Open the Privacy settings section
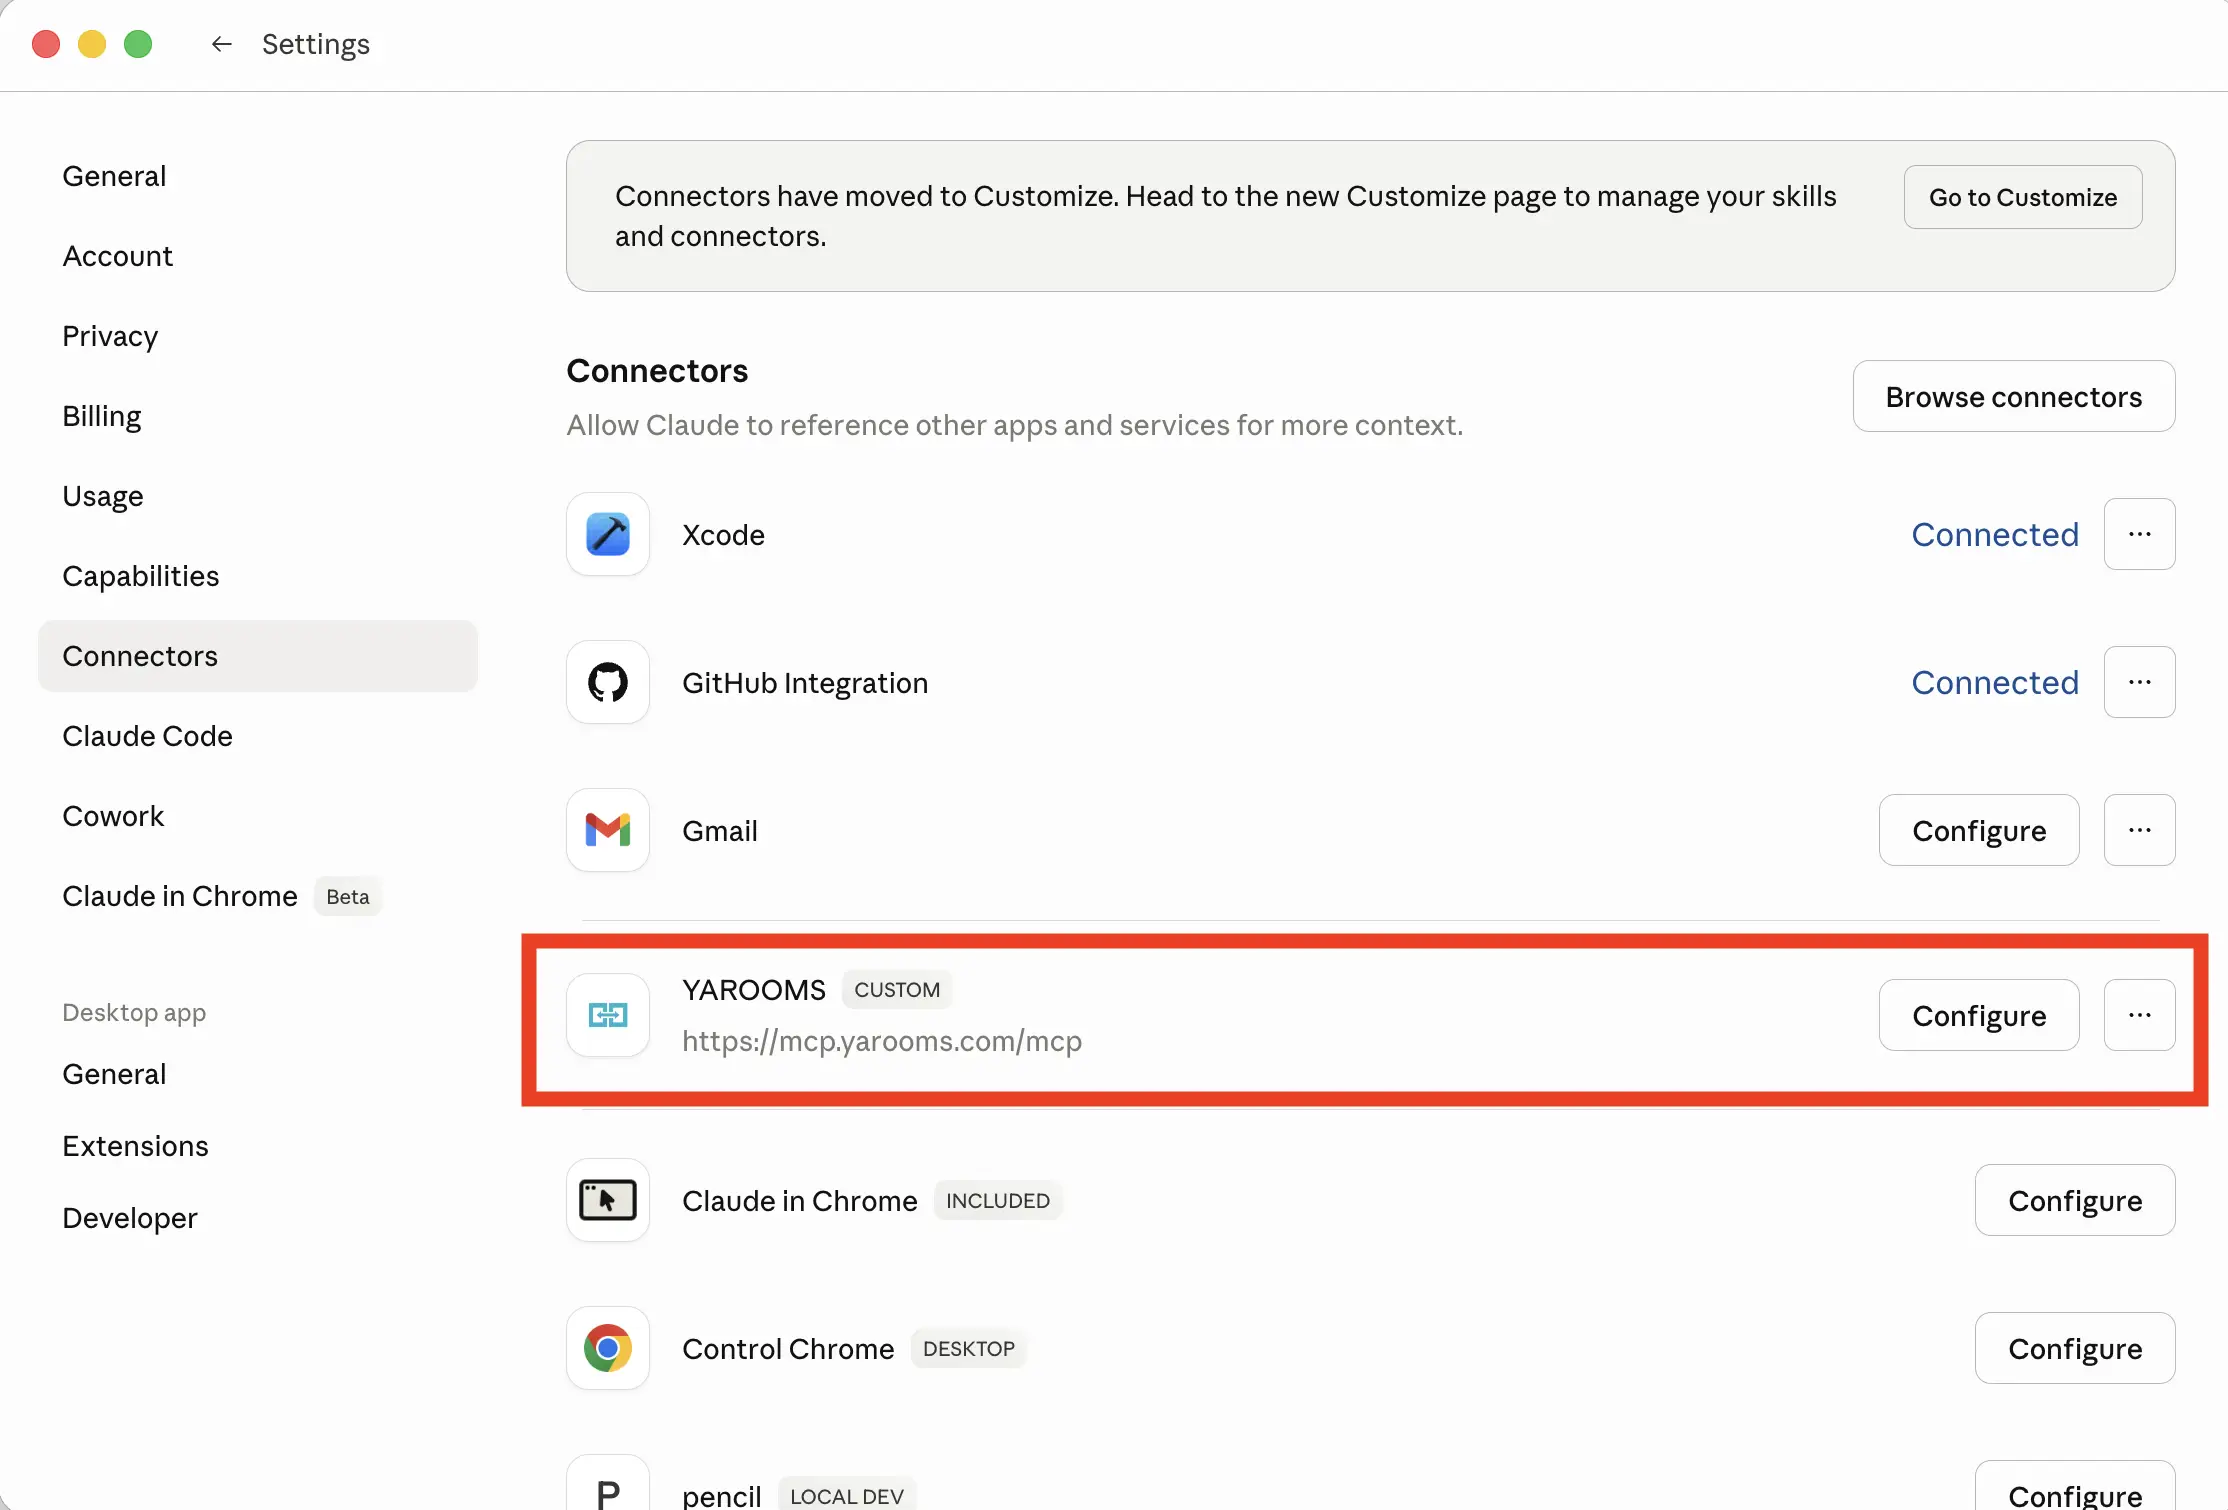Image resolution: width=2228 pixels, height=1510 pixels. 110,336
